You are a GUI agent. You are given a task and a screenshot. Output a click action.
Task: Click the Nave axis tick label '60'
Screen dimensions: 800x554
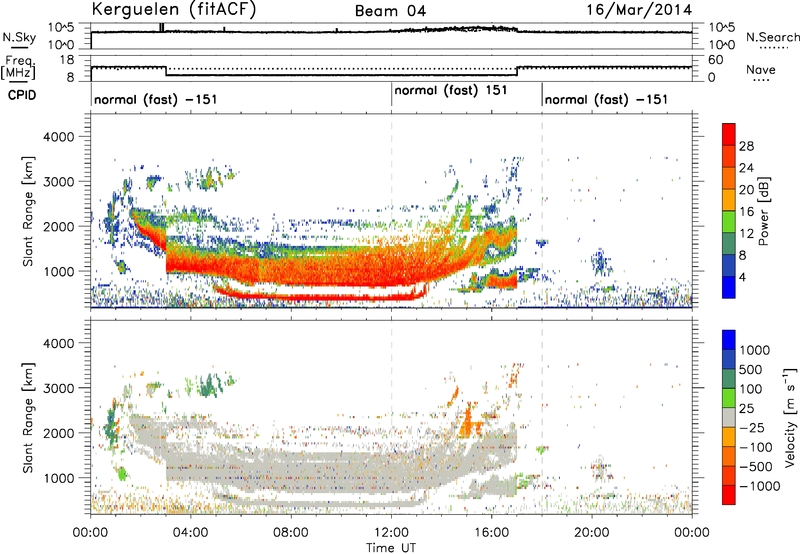click(x=716, y=60)
